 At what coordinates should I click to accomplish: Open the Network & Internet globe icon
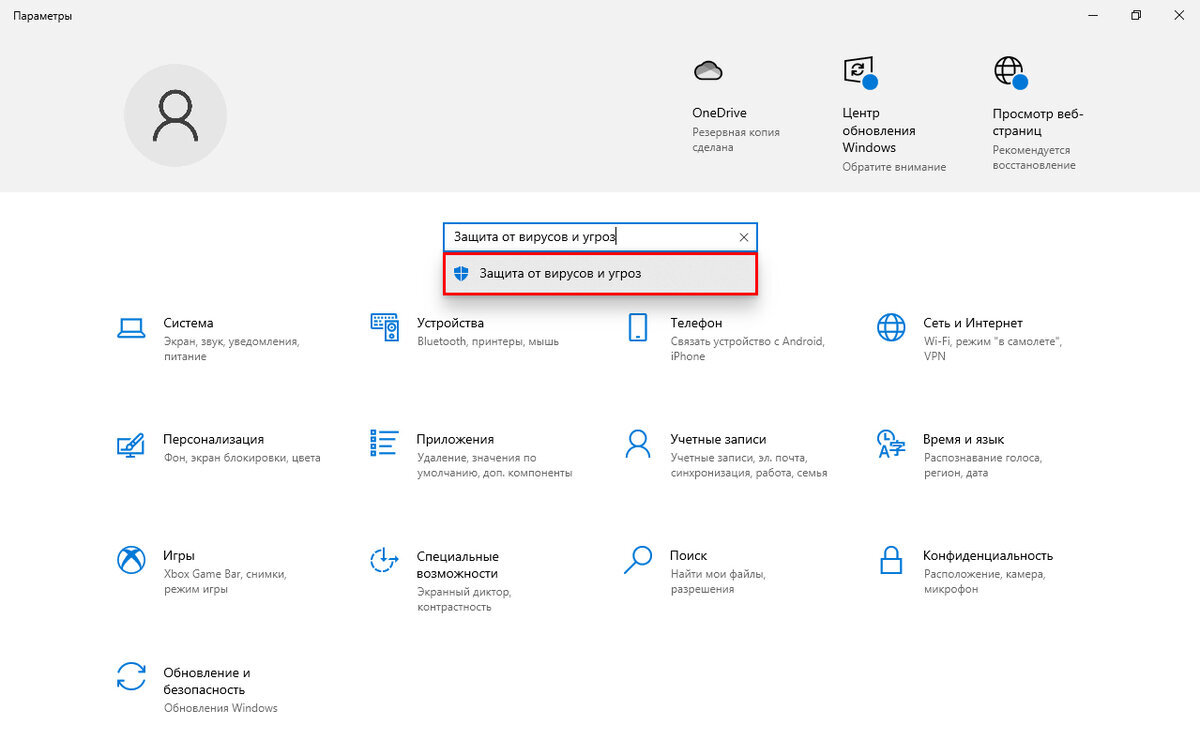(x=890, y=327)
